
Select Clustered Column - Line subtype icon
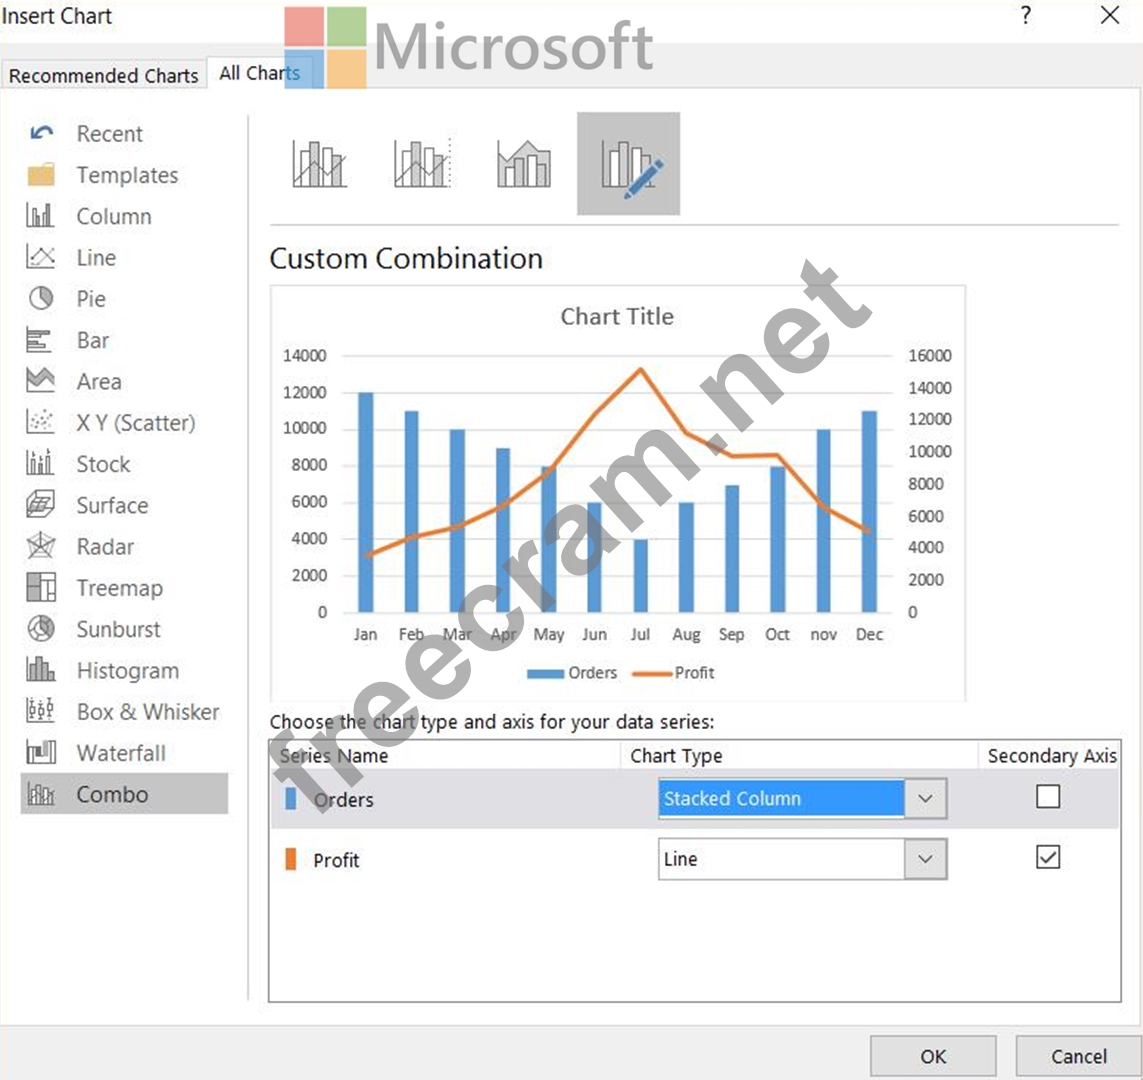pyautogui.click(x=319, y=163)
